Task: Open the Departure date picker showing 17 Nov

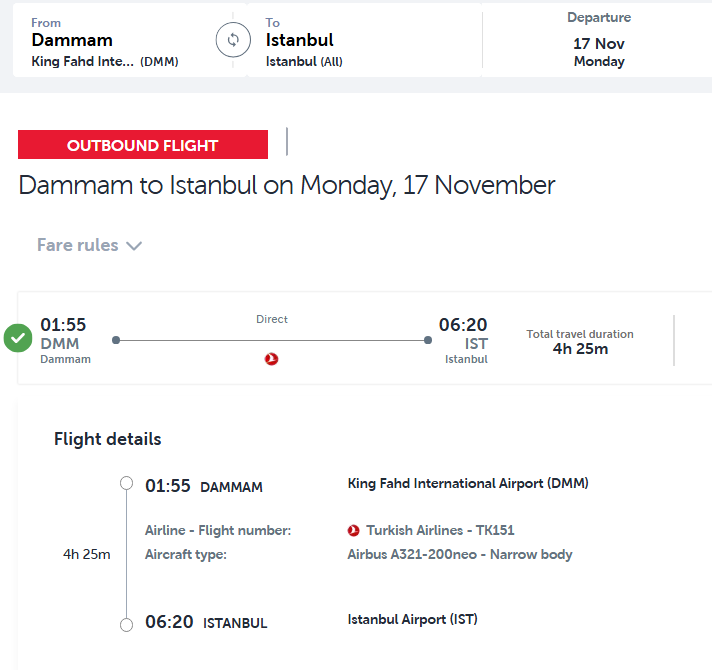Action: point(598,40)
